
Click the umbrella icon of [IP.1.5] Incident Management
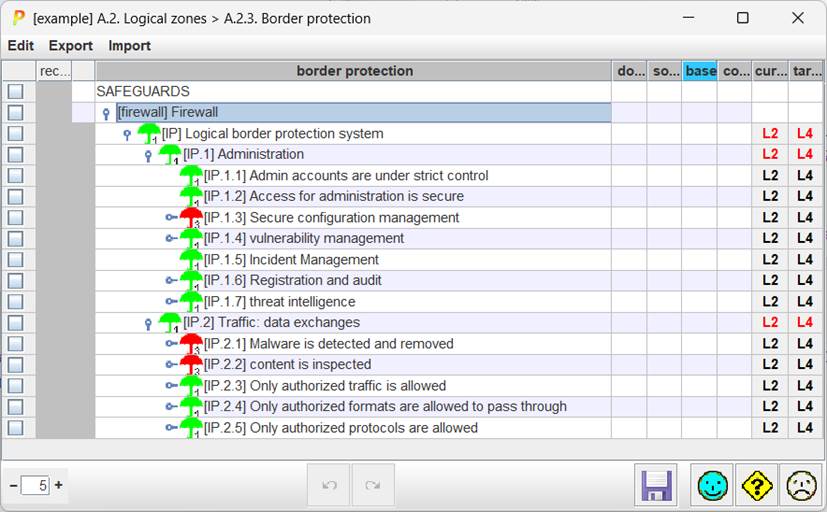click(x=191, y=259)
